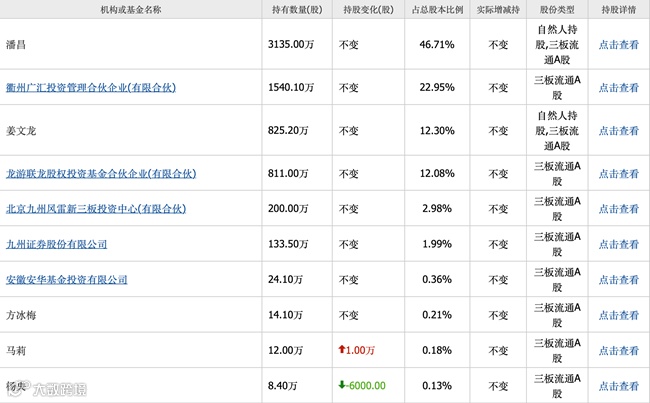Click the 机构或基金名称 column header
650x403 pixels.
[x=131, y=10]
